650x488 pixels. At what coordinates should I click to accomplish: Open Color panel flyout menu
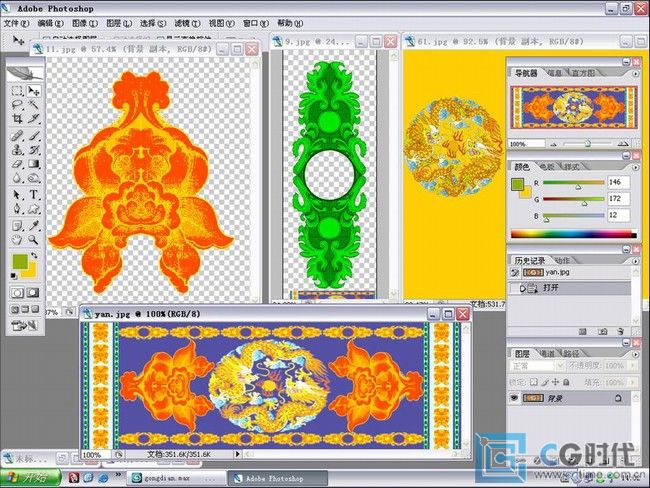coord(635,167)
